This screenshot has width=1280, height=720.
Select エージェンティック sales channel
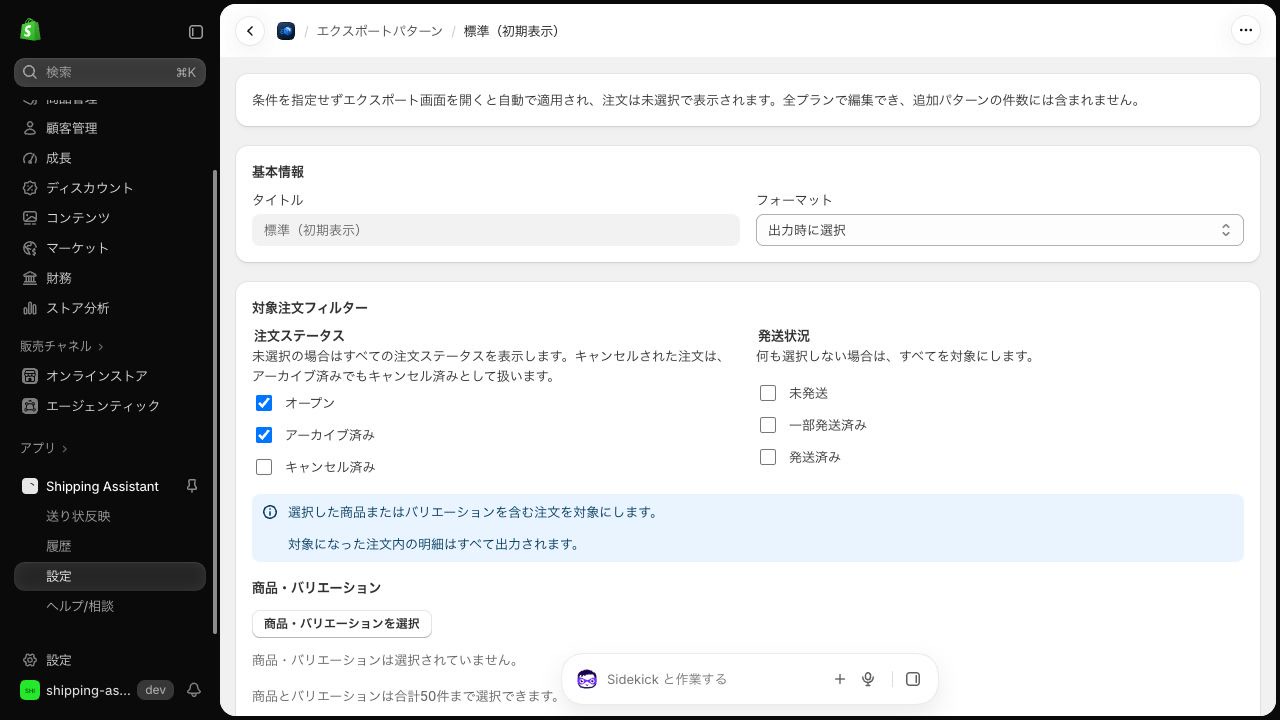[110, 406]
